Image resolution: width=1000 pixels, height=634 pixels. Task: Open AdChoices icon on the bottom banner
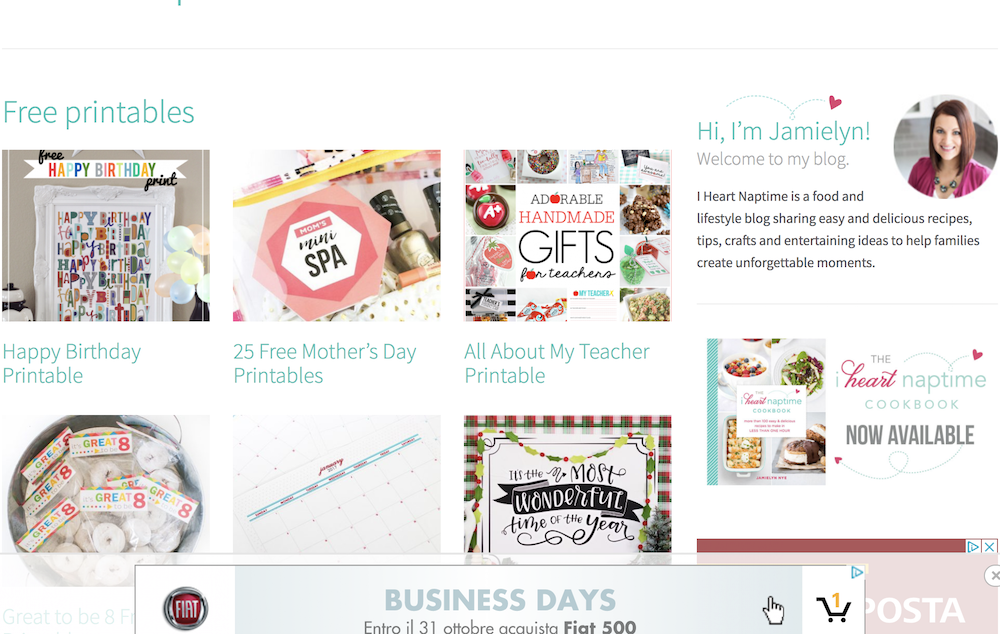point(857,572)
